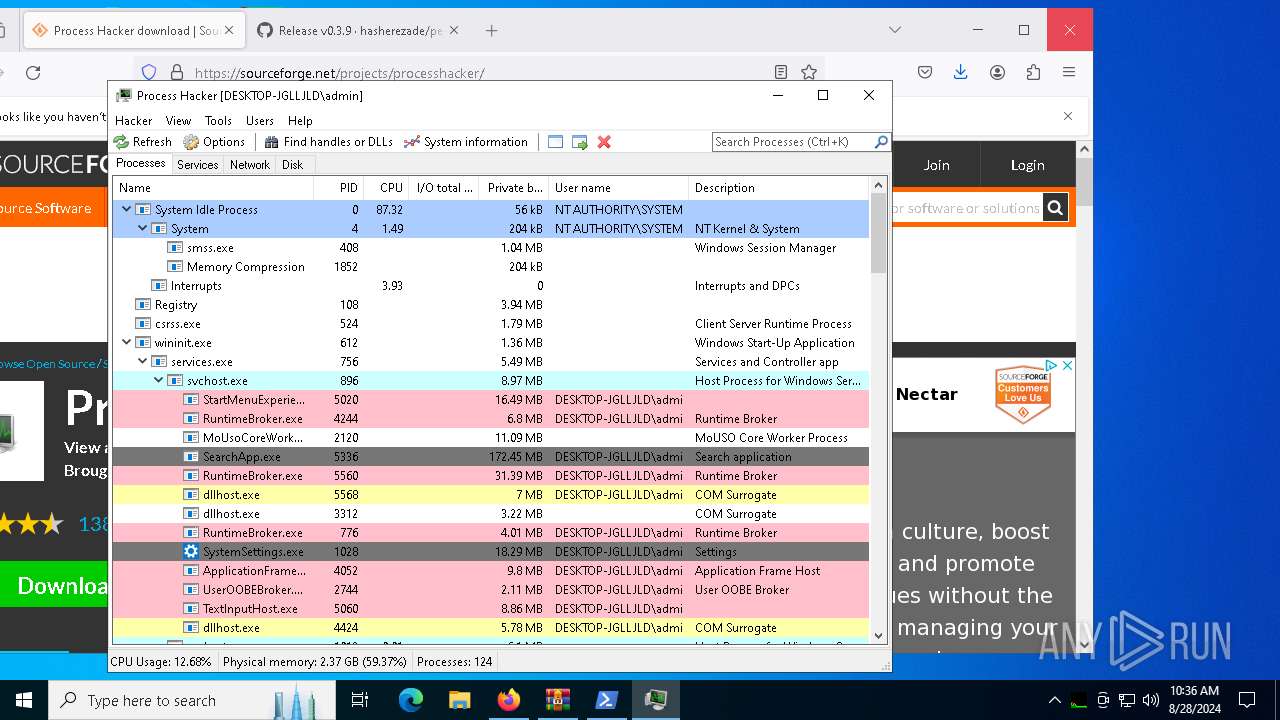Open Firefox extensions icon
Viewport: 1280px width, 720px height.
1033,72
